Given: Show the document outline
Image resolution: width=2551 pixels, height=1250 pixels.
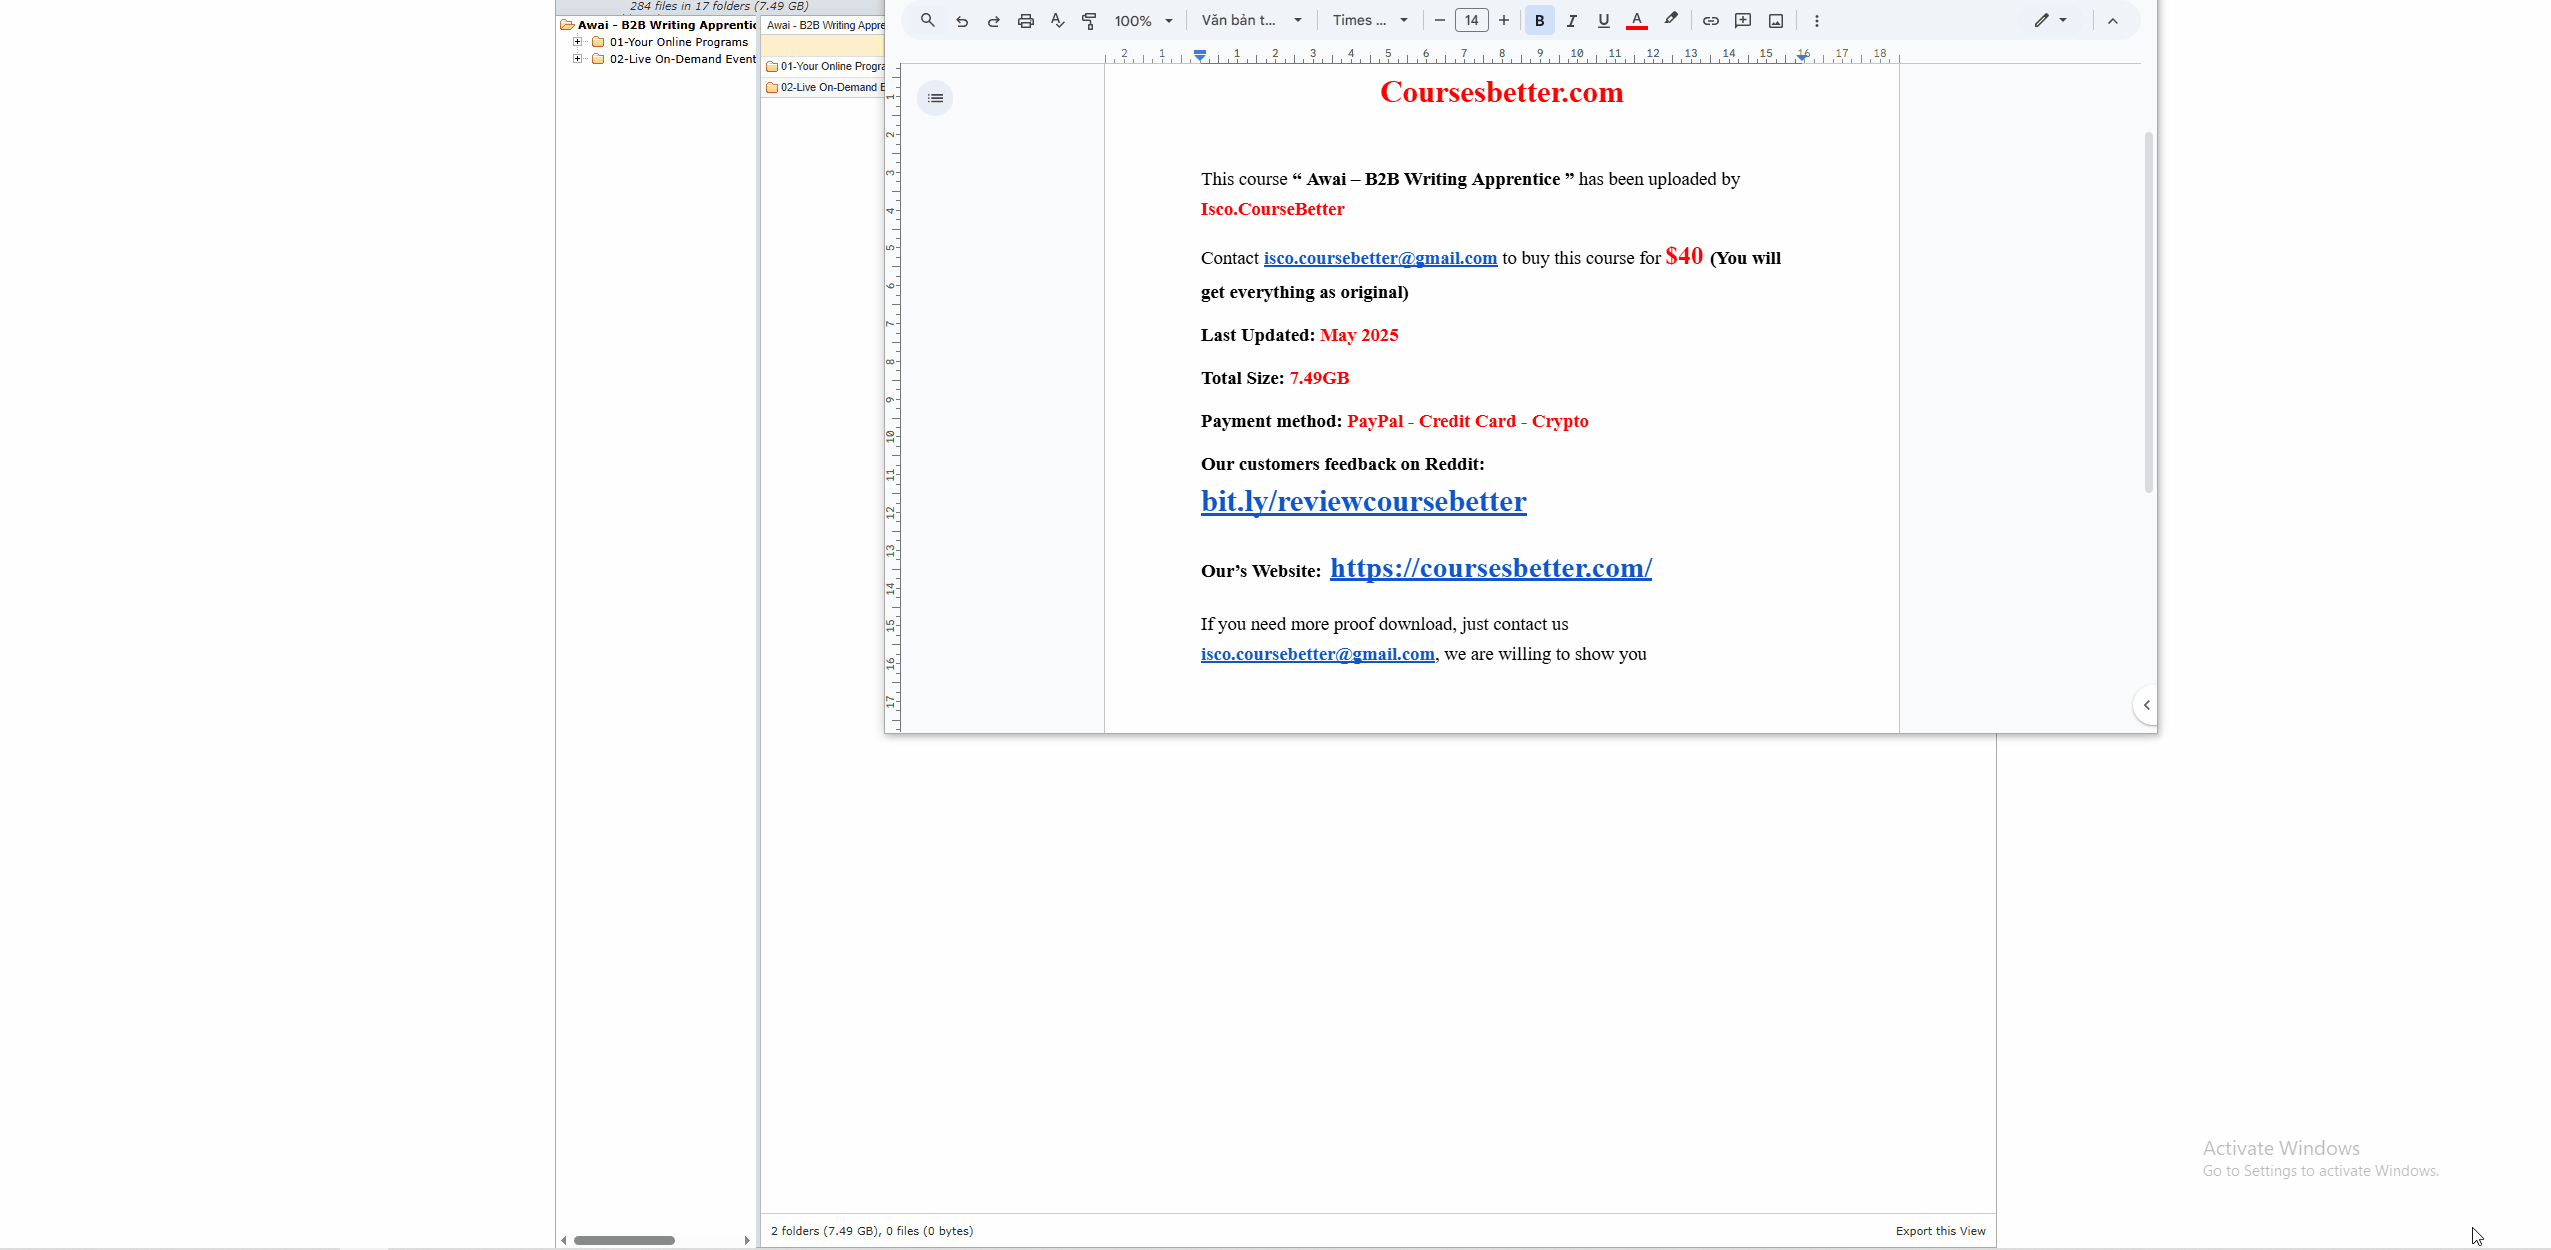Looking at the screenshot, I should coord(935,98).
